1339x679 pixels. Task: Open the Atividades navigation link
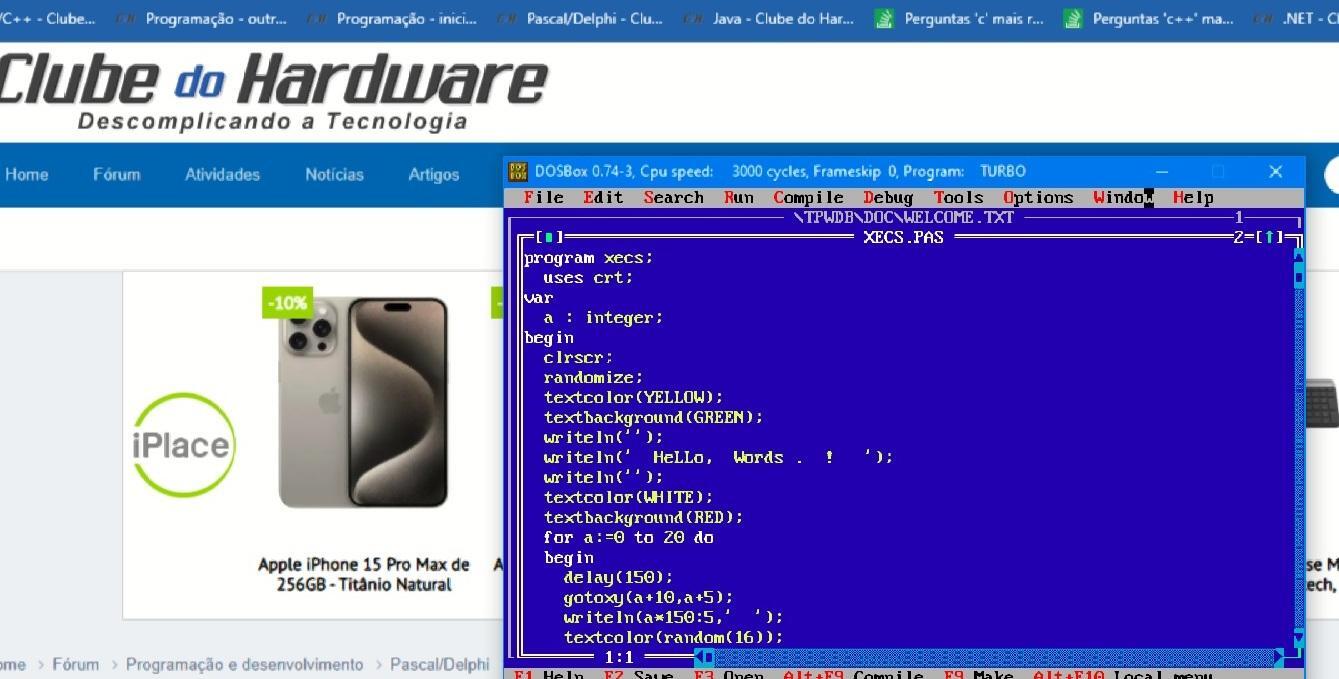tap(222, 174)
